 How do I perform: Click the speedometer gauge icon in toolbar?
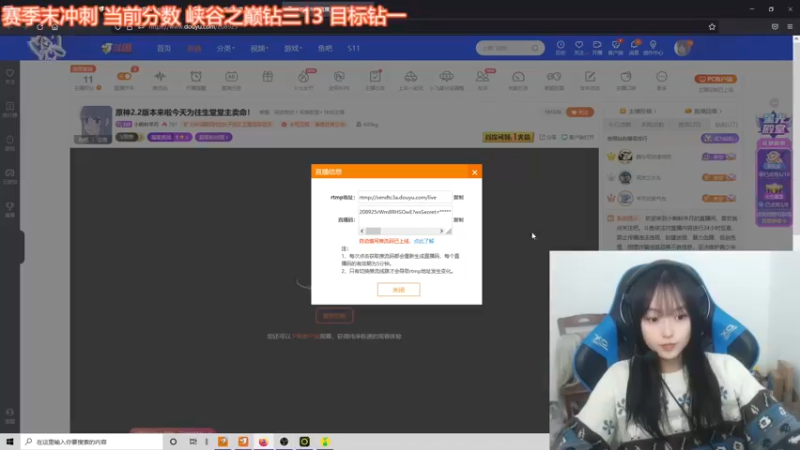[518, 77]
